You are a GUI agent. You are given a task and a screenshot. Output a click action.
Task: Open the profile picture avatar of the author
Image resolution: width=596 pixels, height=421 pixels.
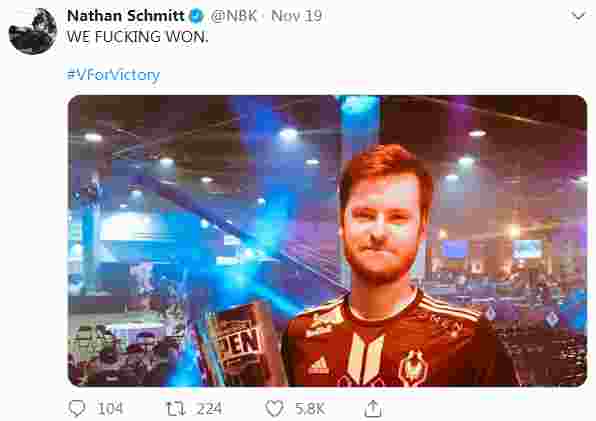pyautogui.click(x=33, y=31)
